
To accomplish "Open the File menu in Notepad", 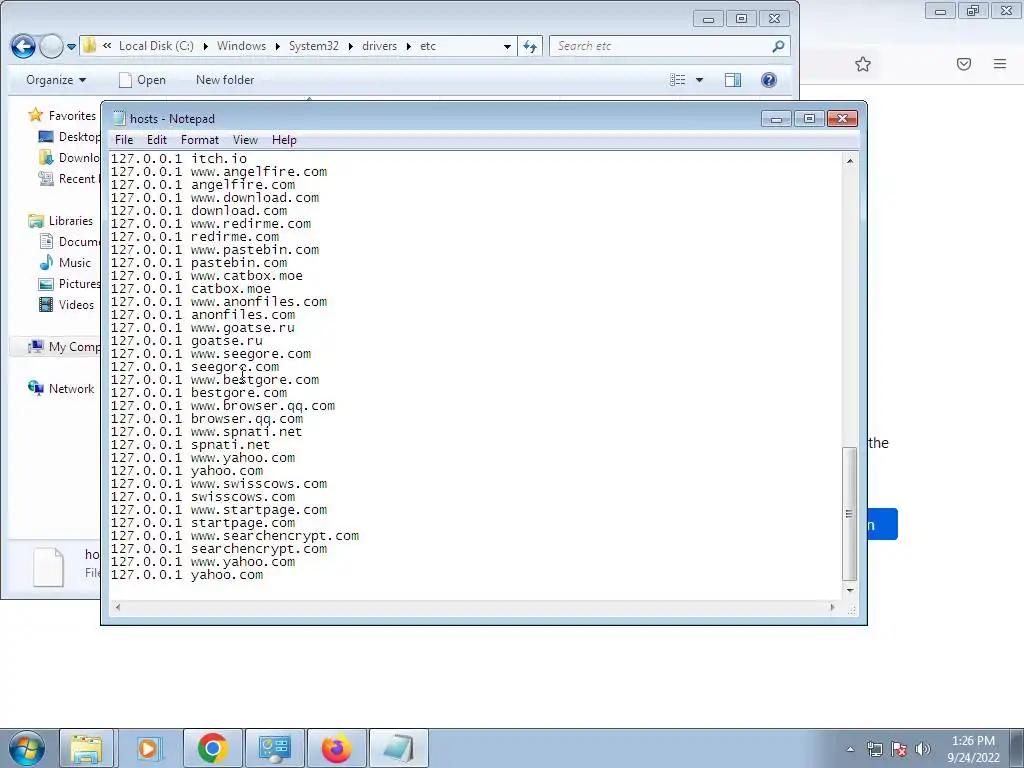I will click(x=123, y=140).
